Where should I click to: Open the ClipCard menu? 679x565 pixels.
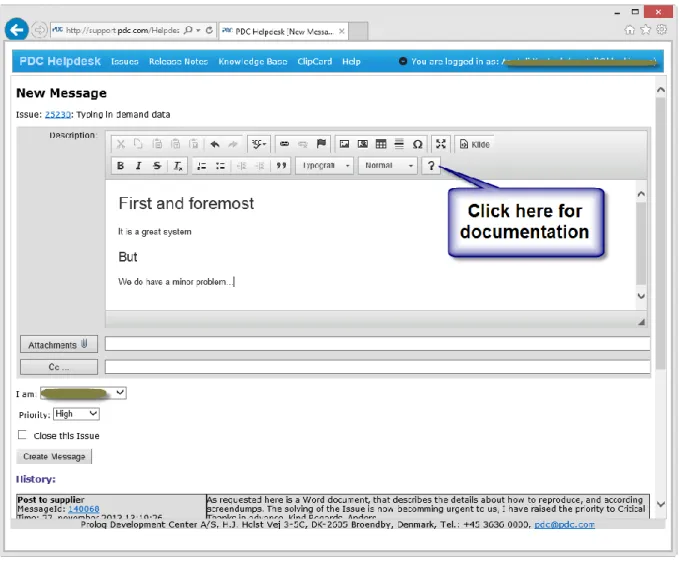[x=314, y=61]
